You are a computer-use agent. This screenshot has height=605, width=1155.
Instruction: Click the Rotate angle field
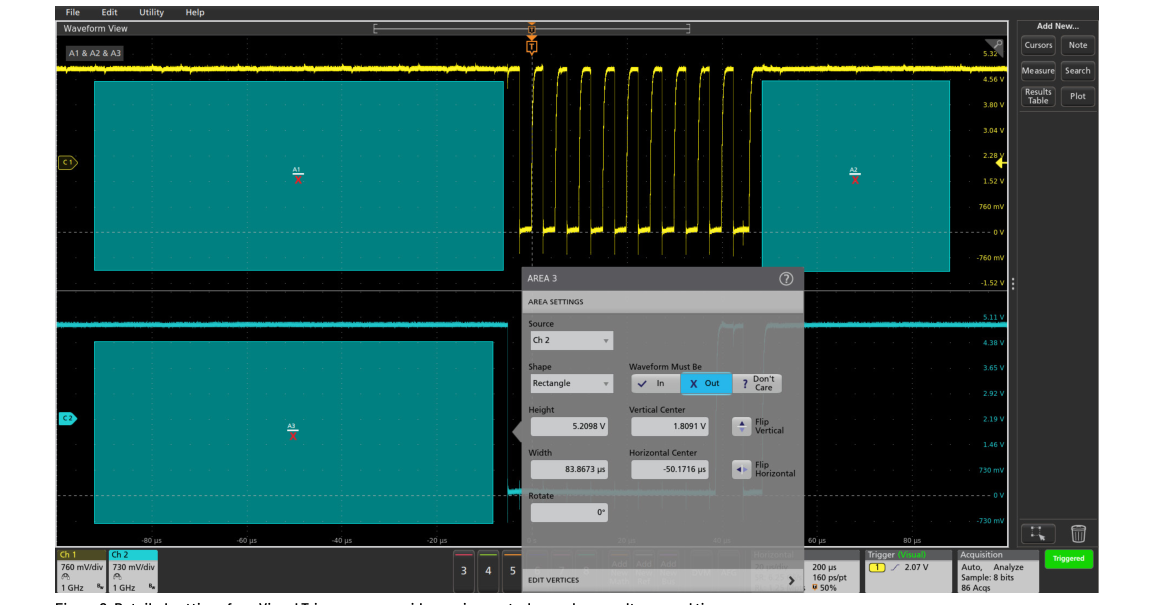coord(569,512)
